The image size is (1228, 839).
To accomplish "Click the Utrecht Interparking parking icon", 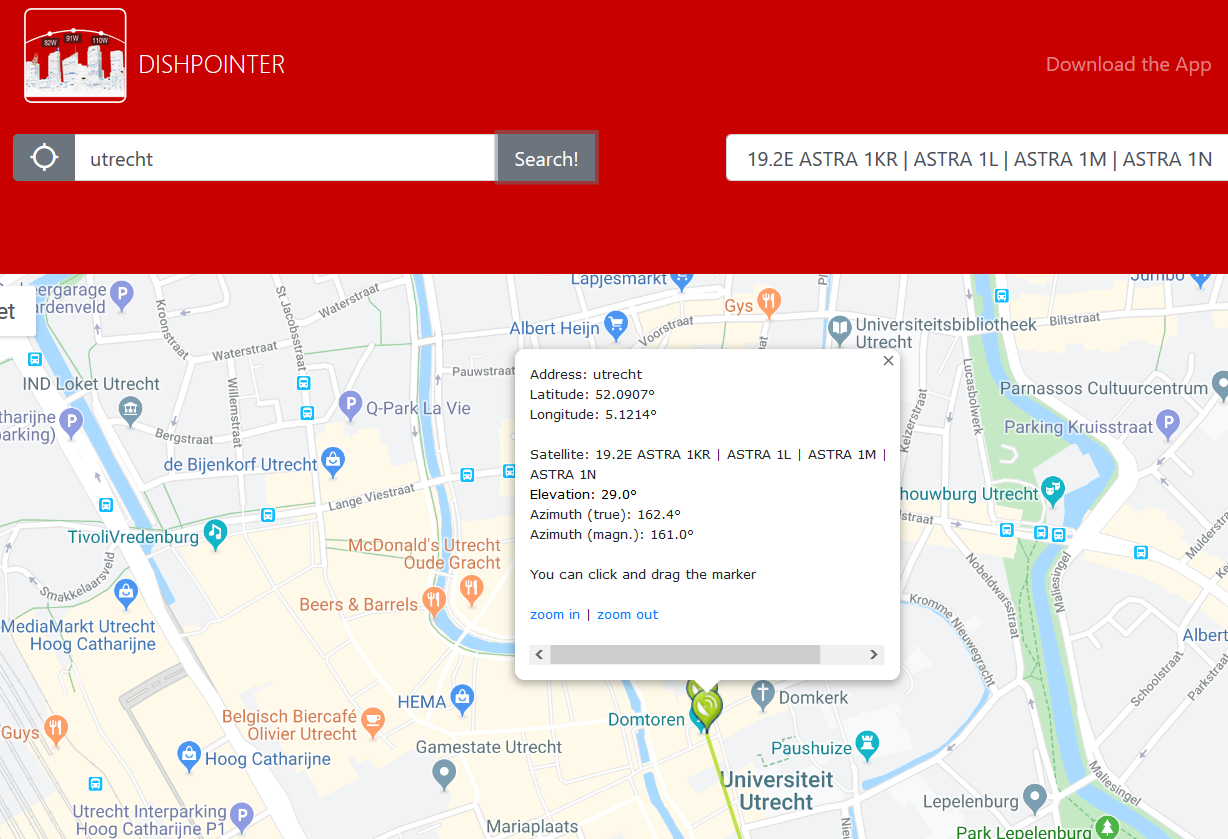I will (241, 815).
